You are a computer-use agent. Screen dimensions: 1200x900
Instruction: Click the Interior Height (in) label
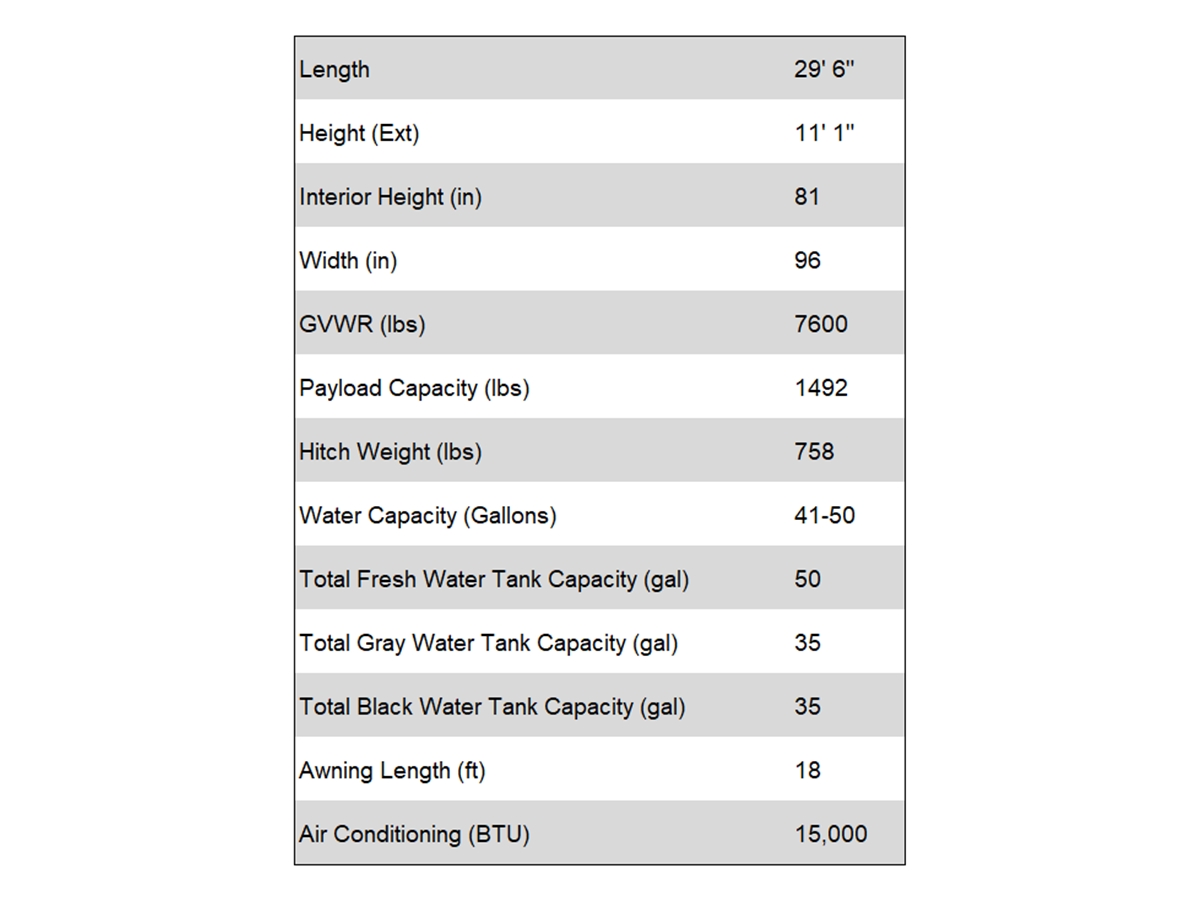click(390, 198)
